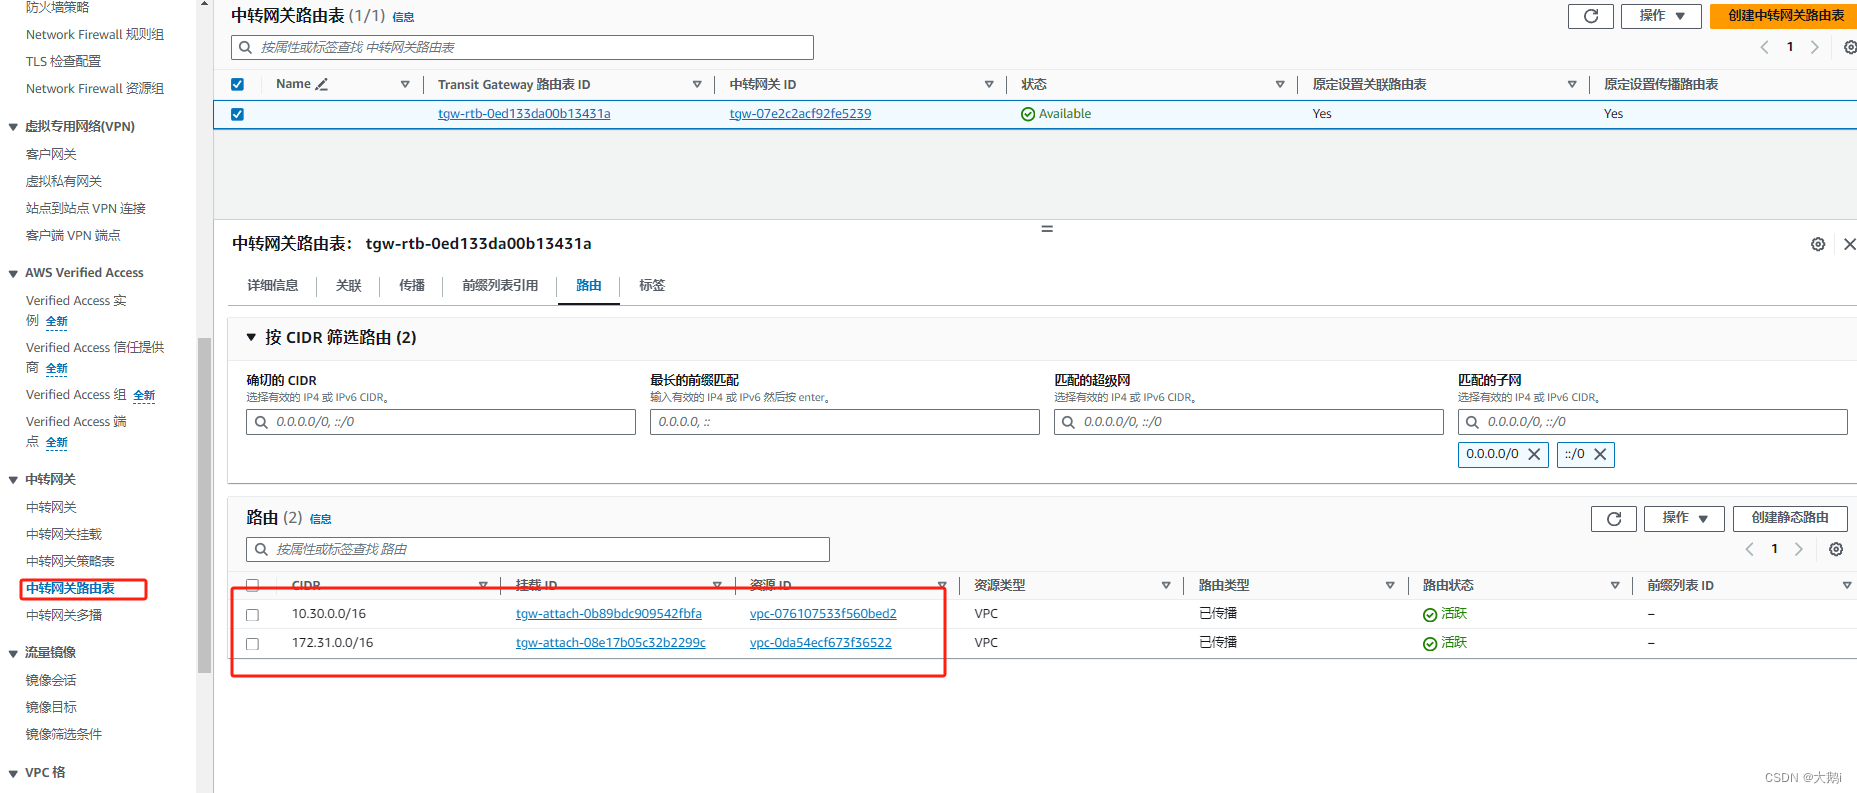Viewport: 1857px width, 793px height.
Task: Open vpc-0da54ecf673f36522 resource link
Action: coord(820,643)
